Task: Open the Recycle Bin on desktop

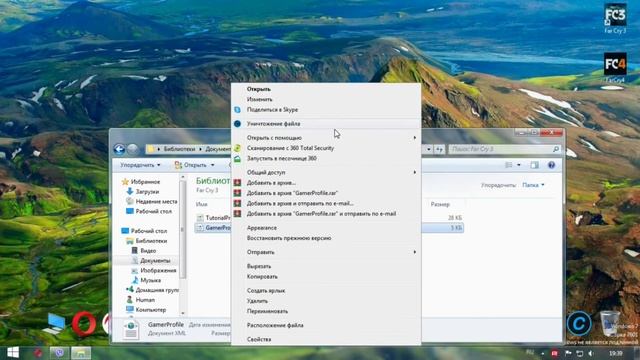Action: point(610,323)
